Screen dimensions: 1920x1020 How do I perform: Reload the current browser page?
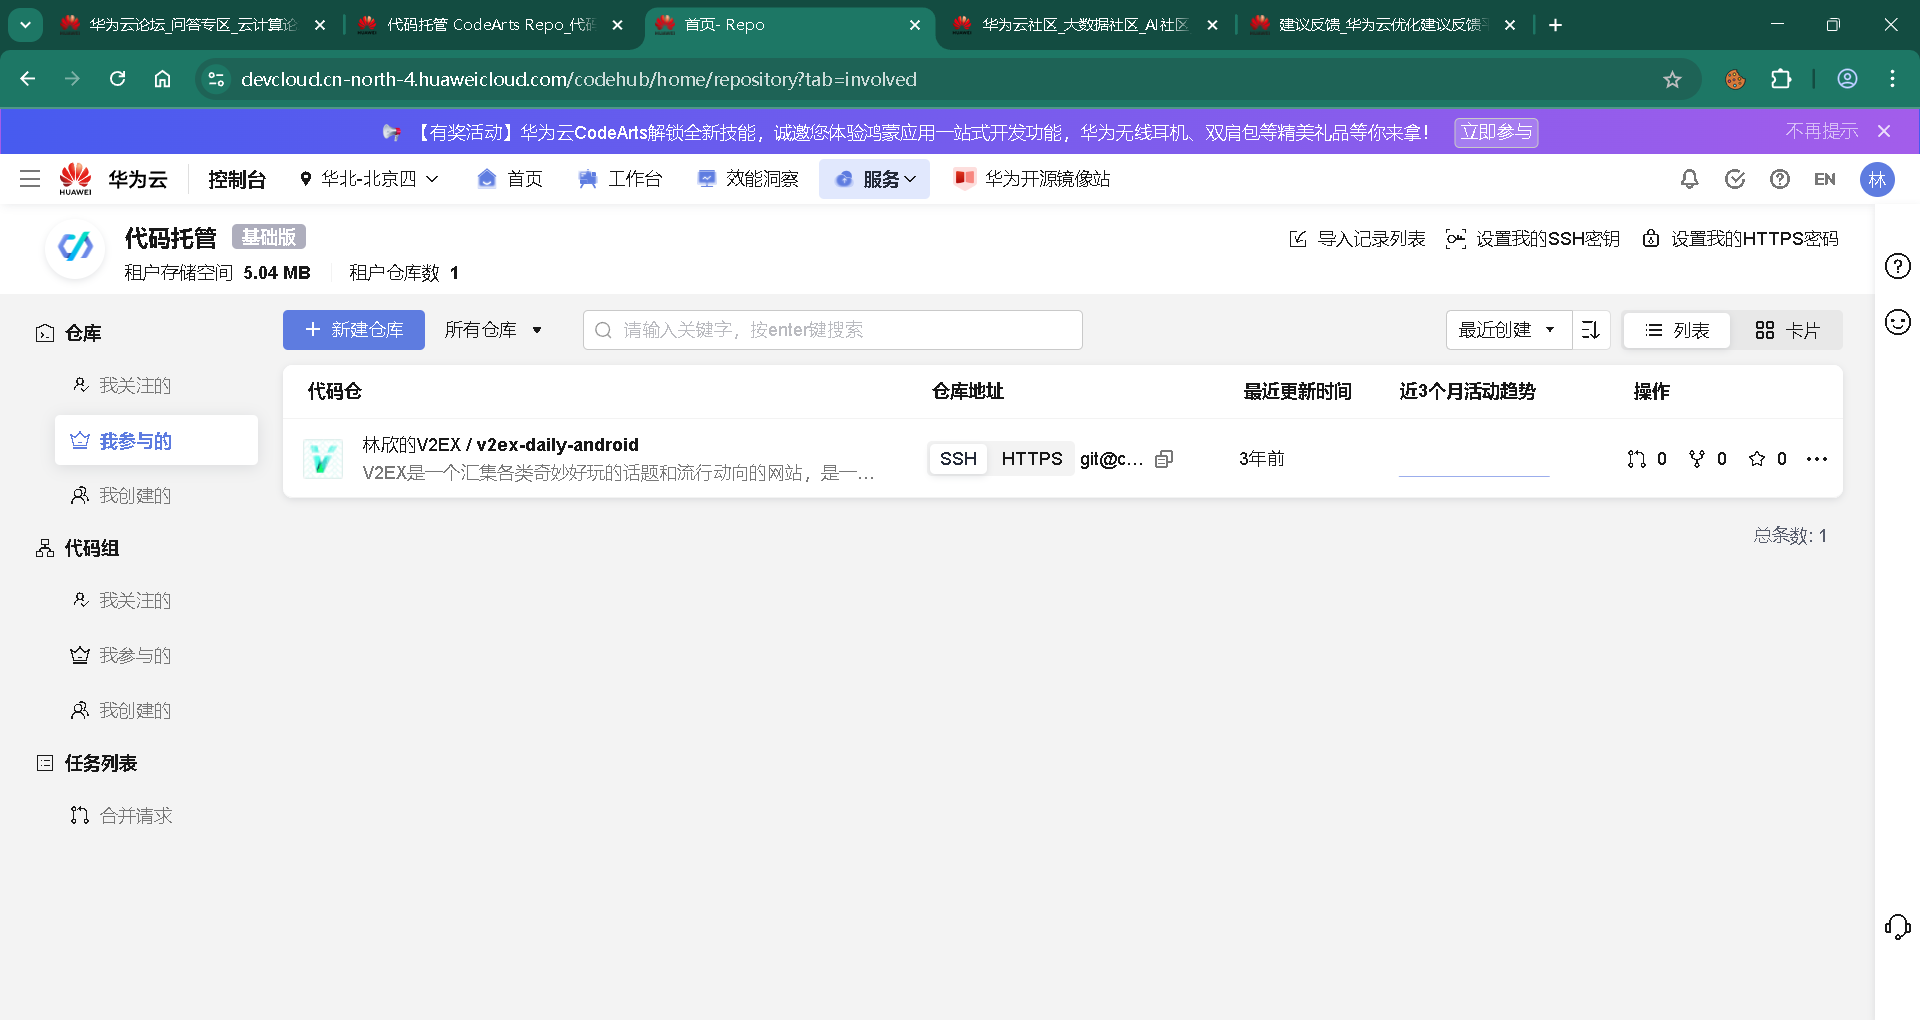point(117,79)
